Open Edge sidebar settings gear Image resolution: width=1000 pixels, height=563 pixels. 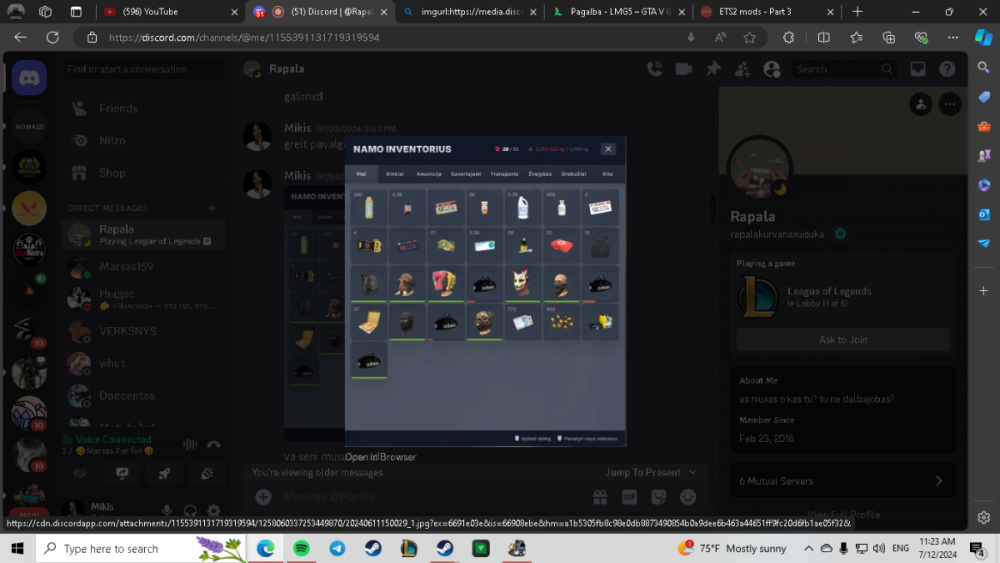coord(984,517)
